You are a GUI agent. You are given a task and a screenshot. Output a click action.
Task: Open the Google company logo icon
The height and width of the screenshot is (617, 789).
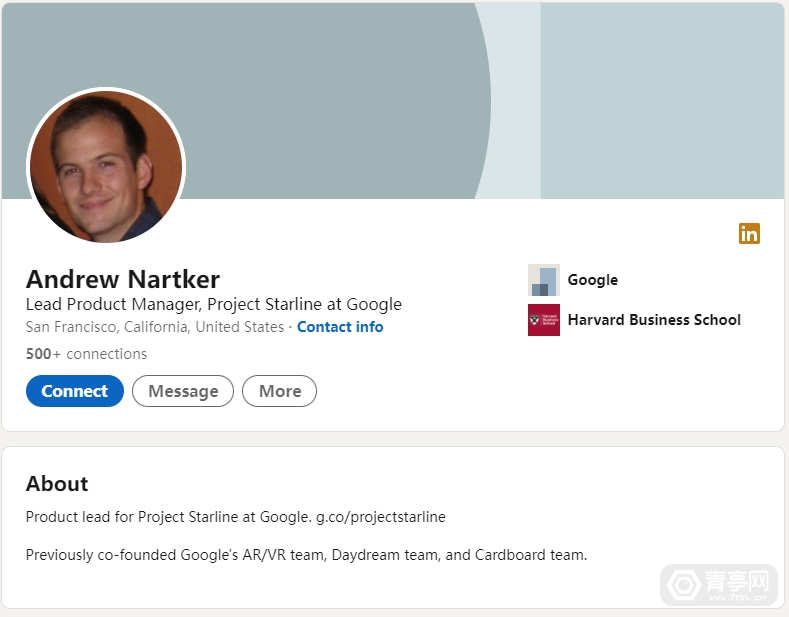tap(543, 280)
